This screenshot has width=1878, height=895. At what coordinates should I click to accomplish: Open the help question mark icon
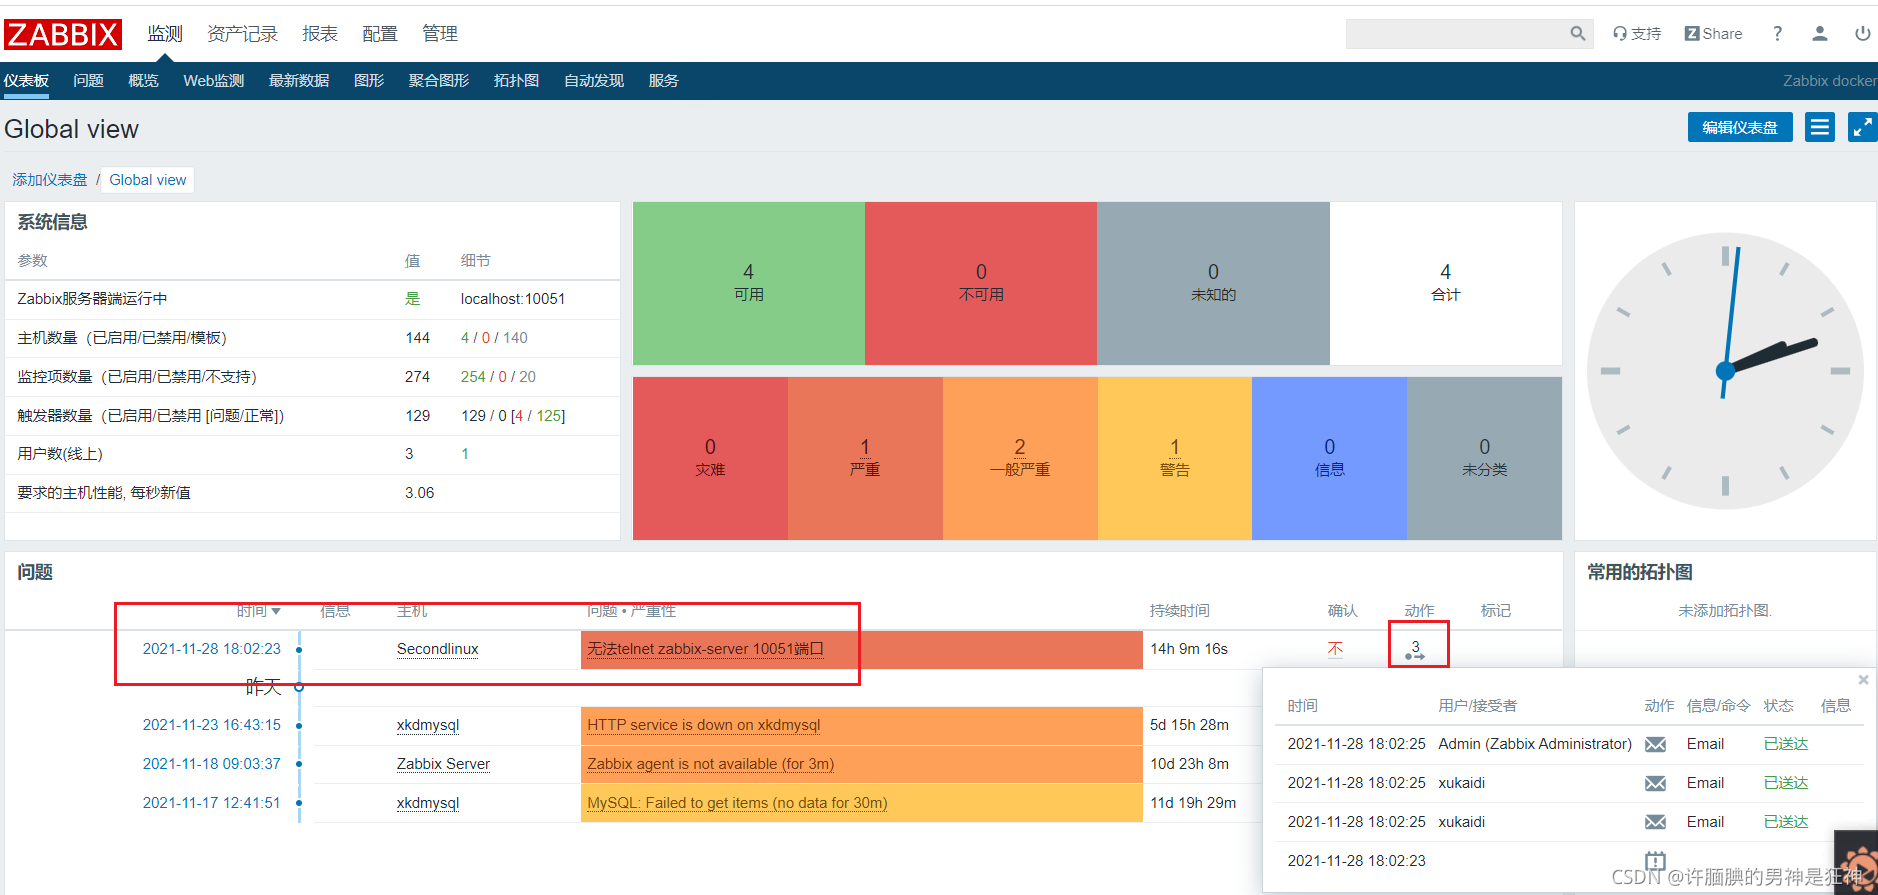click(1777, 33)
